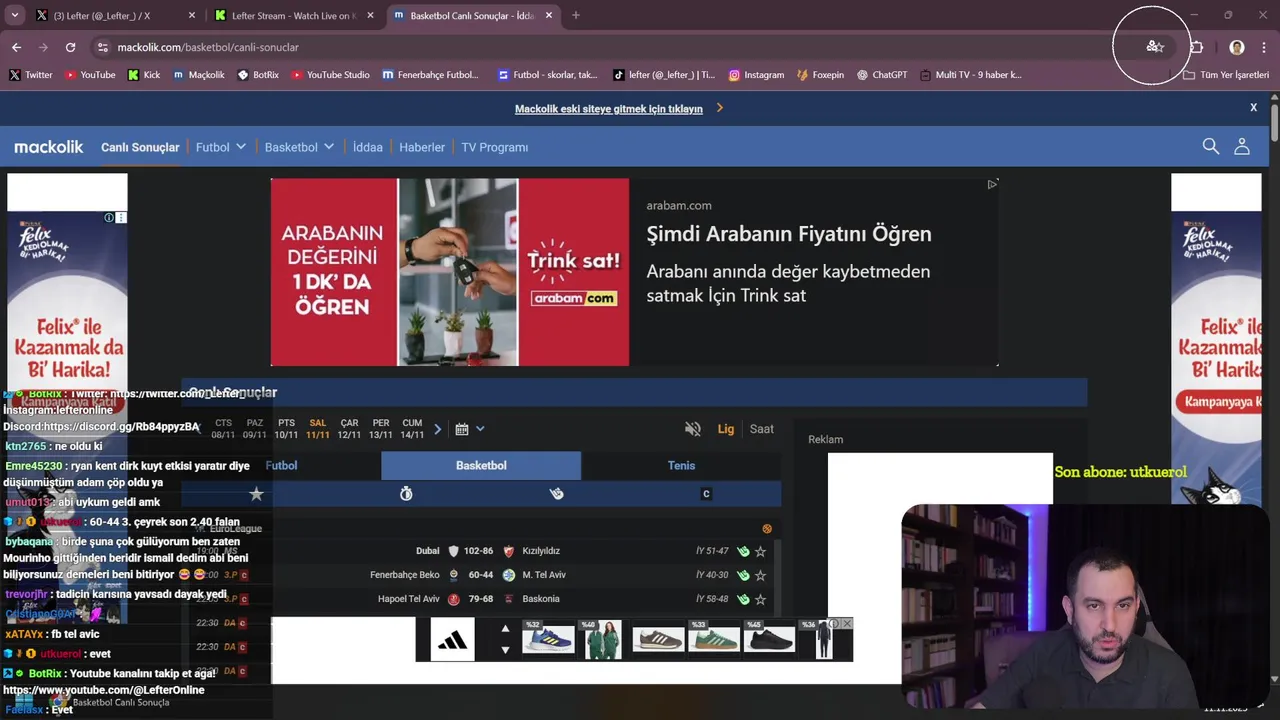1280x720 pixels.
Task: Switch to Lefter Stream Kick browser tab
Action: pos(295,15)
